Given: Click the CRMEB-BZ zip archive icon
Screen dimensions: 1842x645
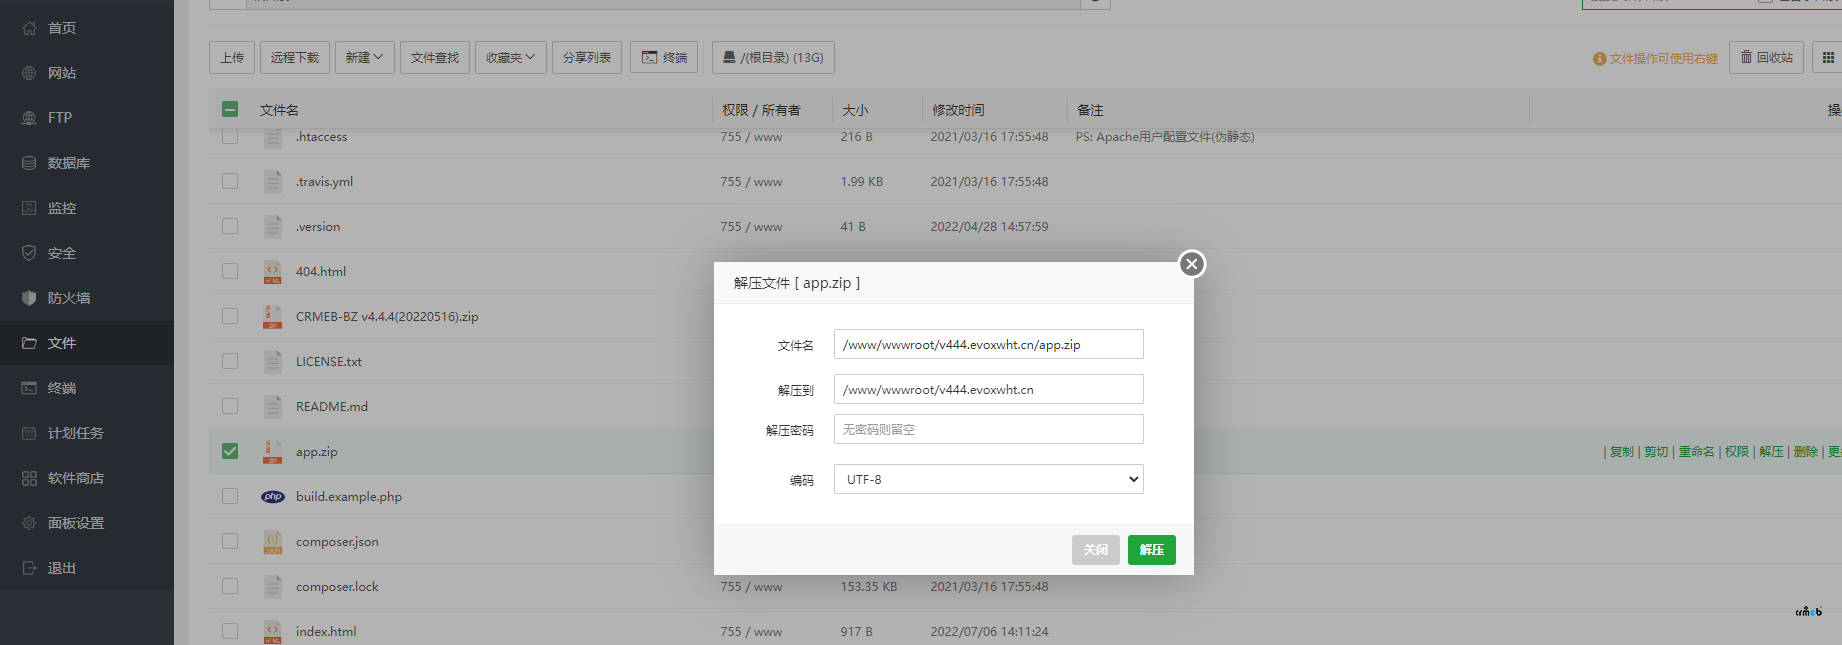Looking at the screenshot, I should click(272, 317).
